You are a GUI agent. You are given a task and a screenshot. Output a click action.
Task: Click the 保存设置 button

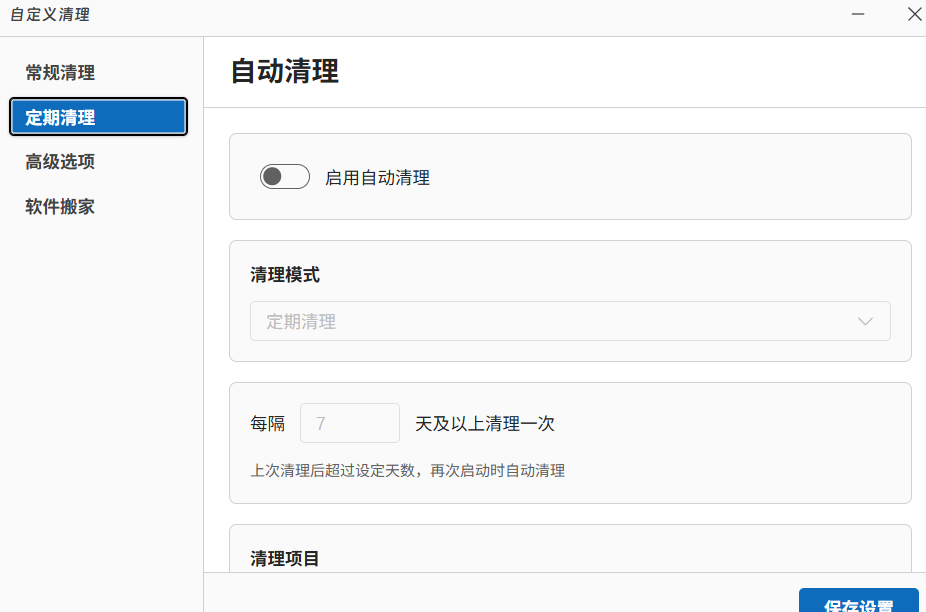point(859,601)
